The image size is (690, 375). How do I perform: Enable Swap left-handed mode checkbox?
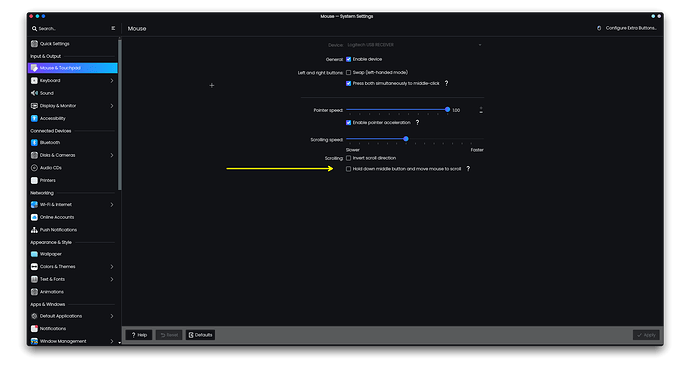[349, 72]
